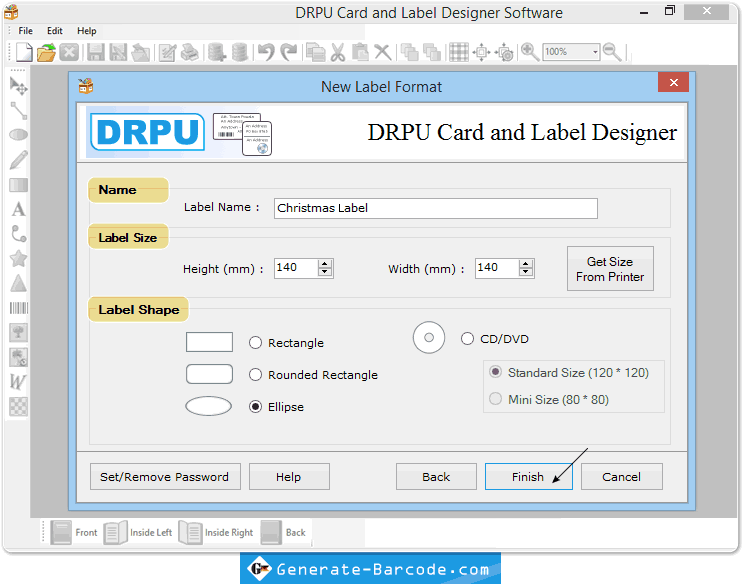The image size is (744, 584).
Task: Close the New Label Format dialog
Action: tap(673, 83)
